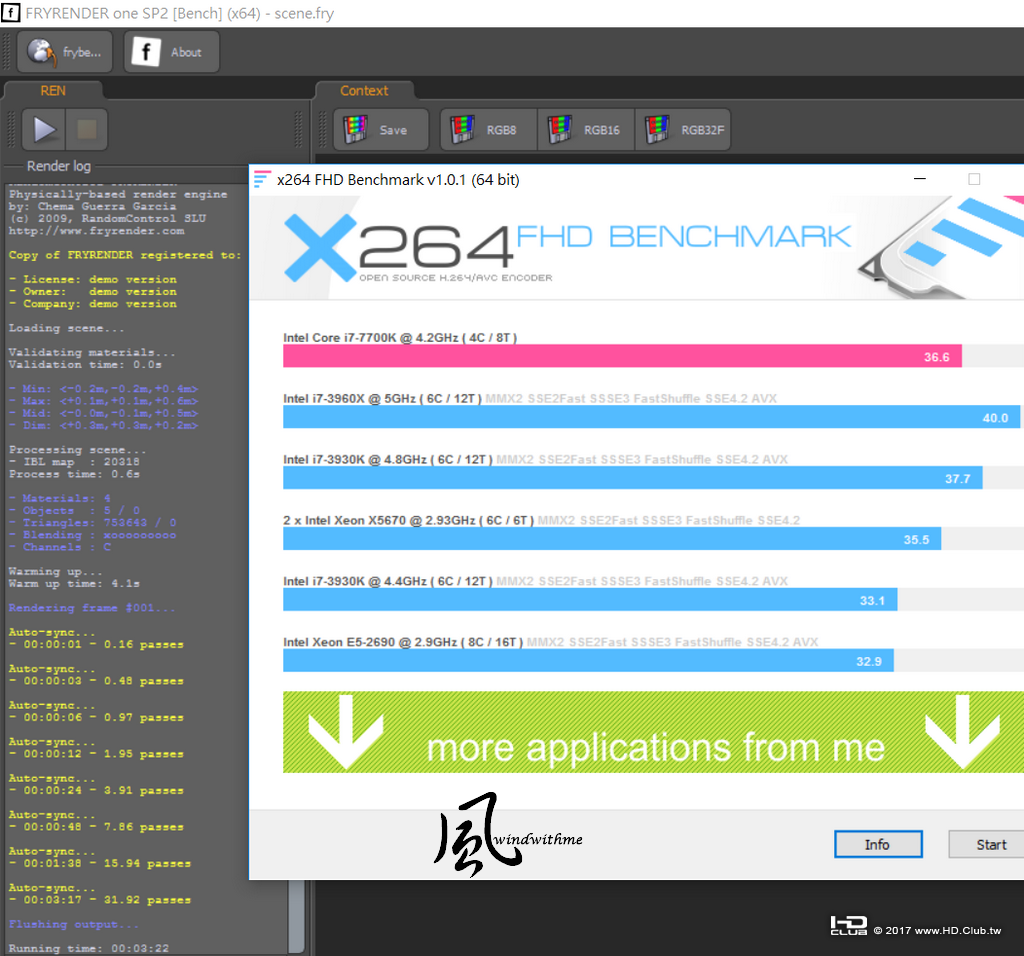Start rendering with the play button
Image resolution: width=1024 pixels, height=956 pixels.
tap(44, 129)
